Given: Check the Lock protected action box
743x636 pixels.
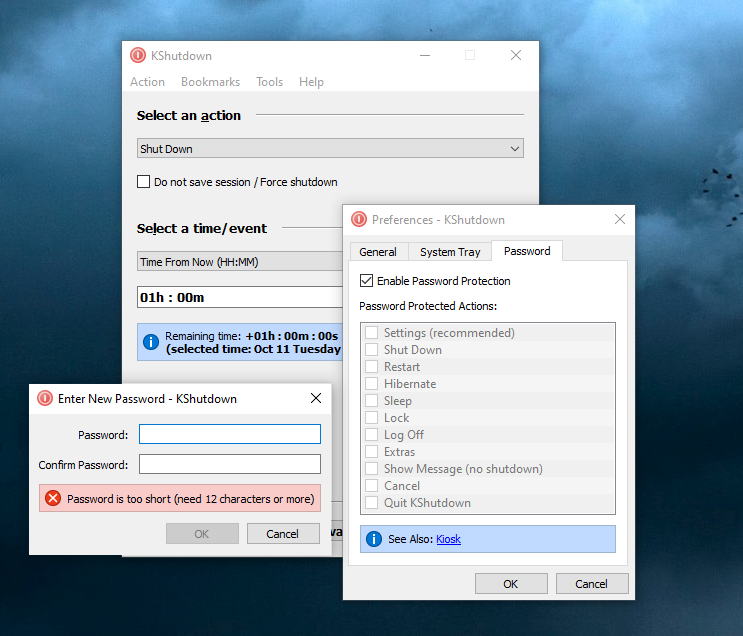Looking at the screenshot, I should pyautogui.click(x=372, y=418).
